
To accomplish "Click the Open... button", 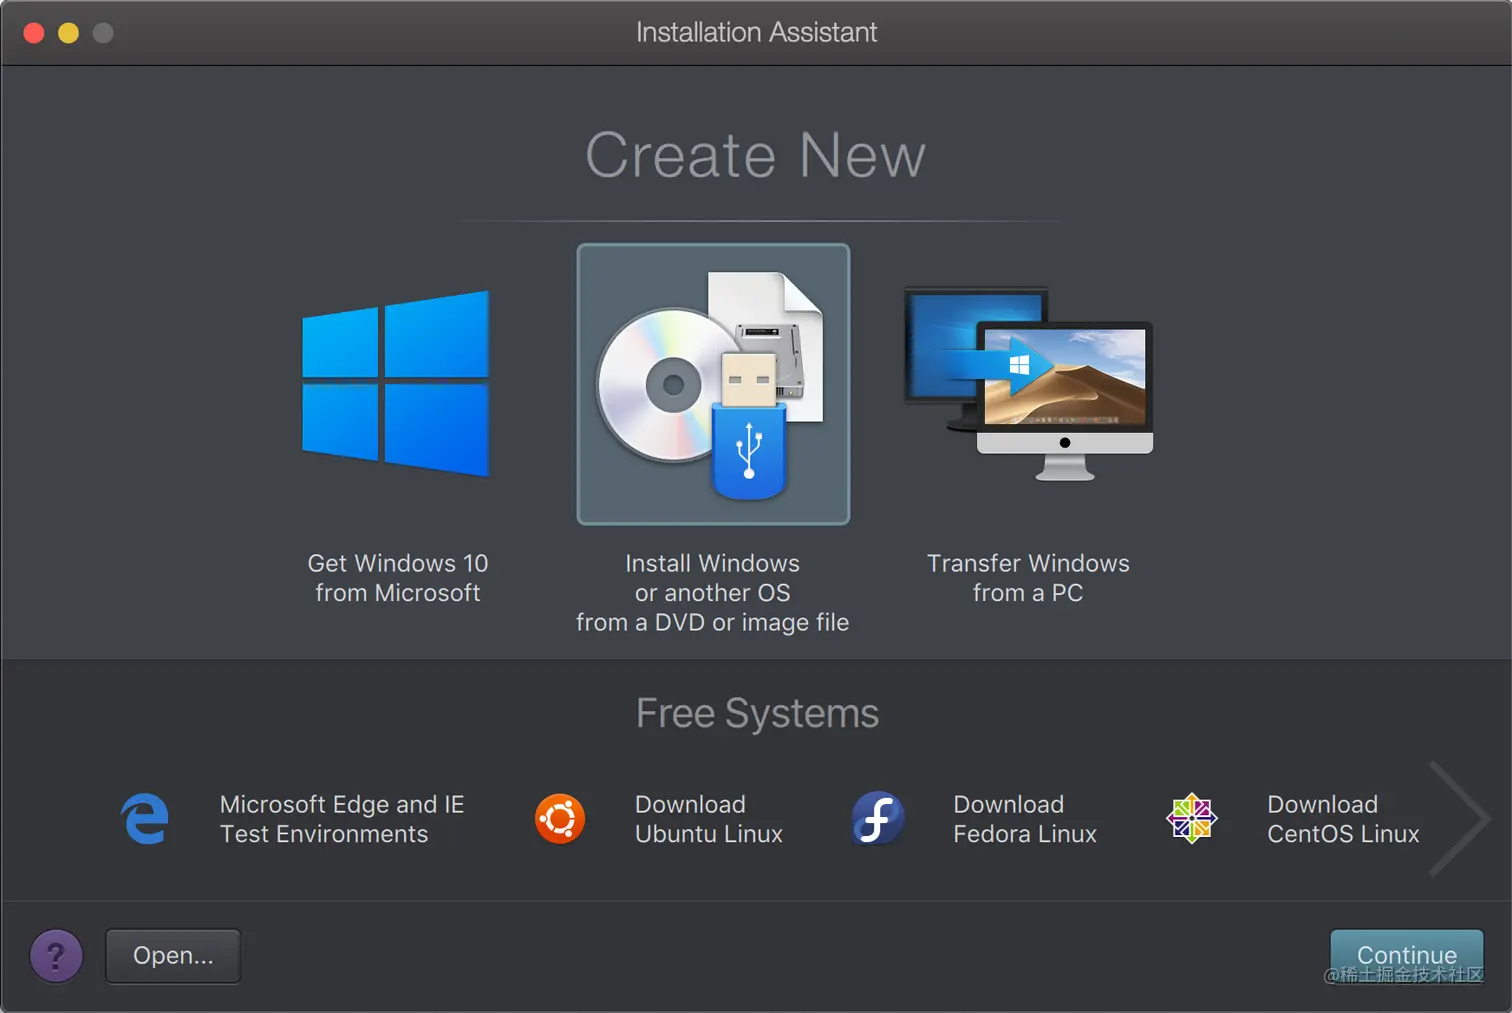I will [x=173, y=956].
